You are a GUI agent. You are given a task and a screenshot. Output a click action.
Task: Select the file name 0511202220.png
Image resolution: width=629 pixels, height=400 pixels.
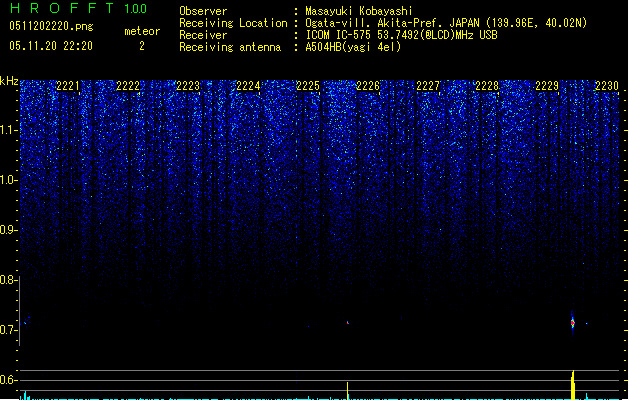[51, 26]
